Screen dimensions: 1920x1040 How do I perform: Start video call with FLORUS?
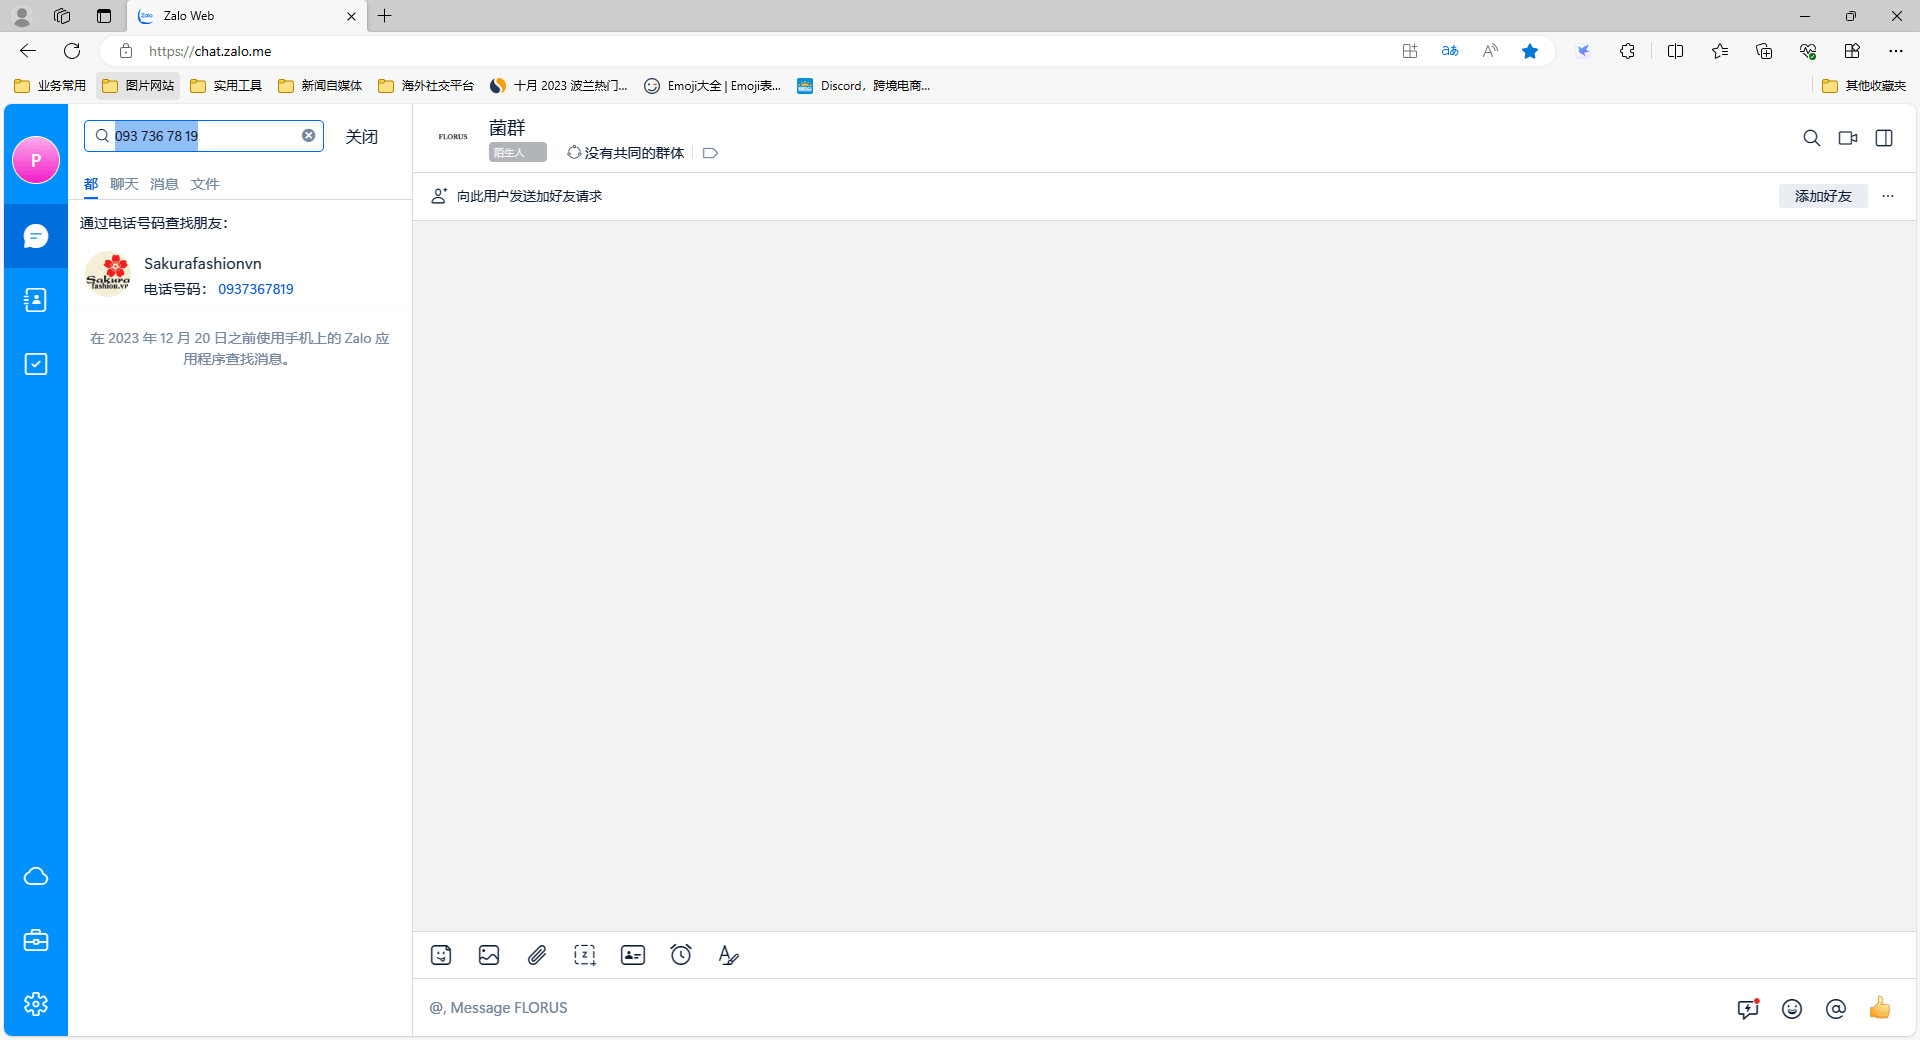point(1848,138)
